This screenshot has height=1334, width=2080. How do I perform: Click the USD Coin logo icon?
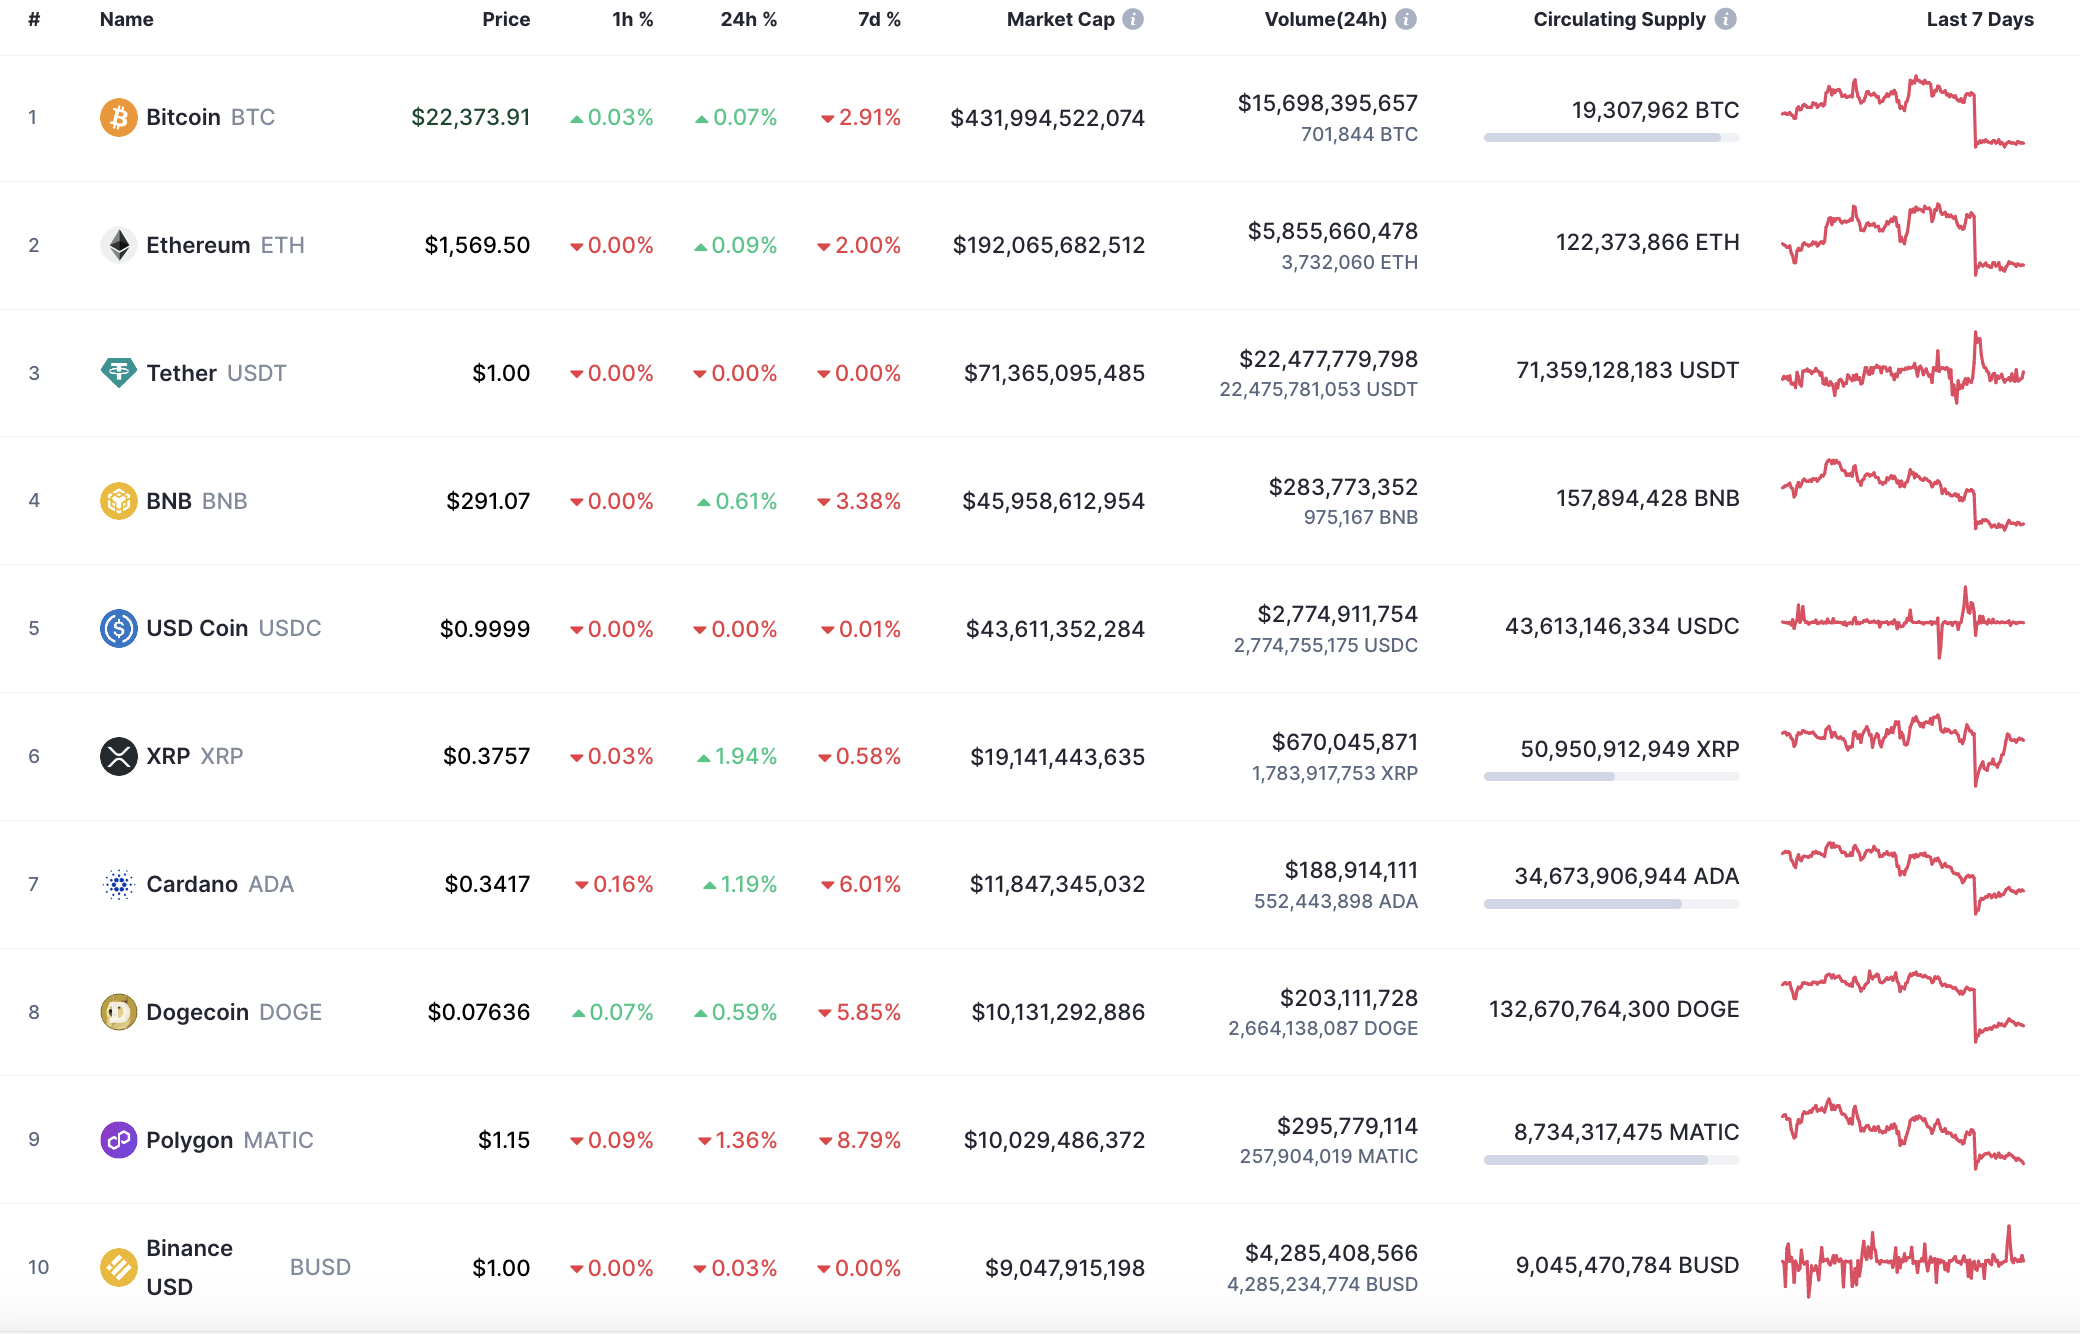[119, 628]
